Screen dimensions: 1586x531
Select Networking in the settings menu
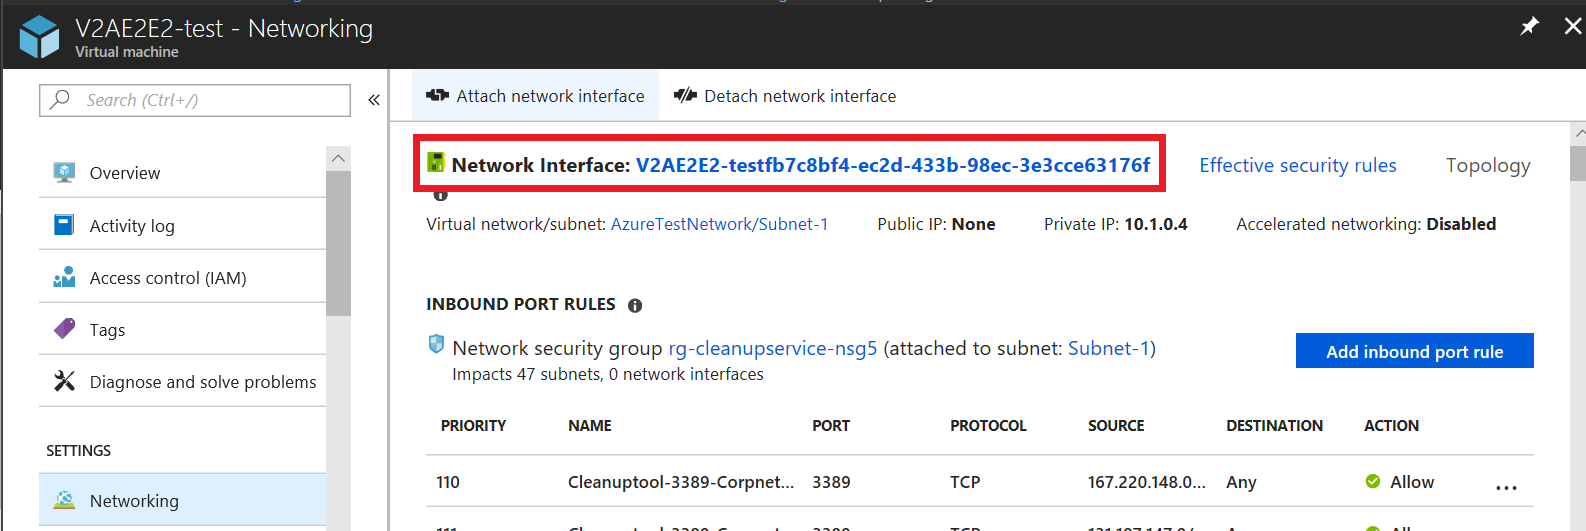point(134,500)
